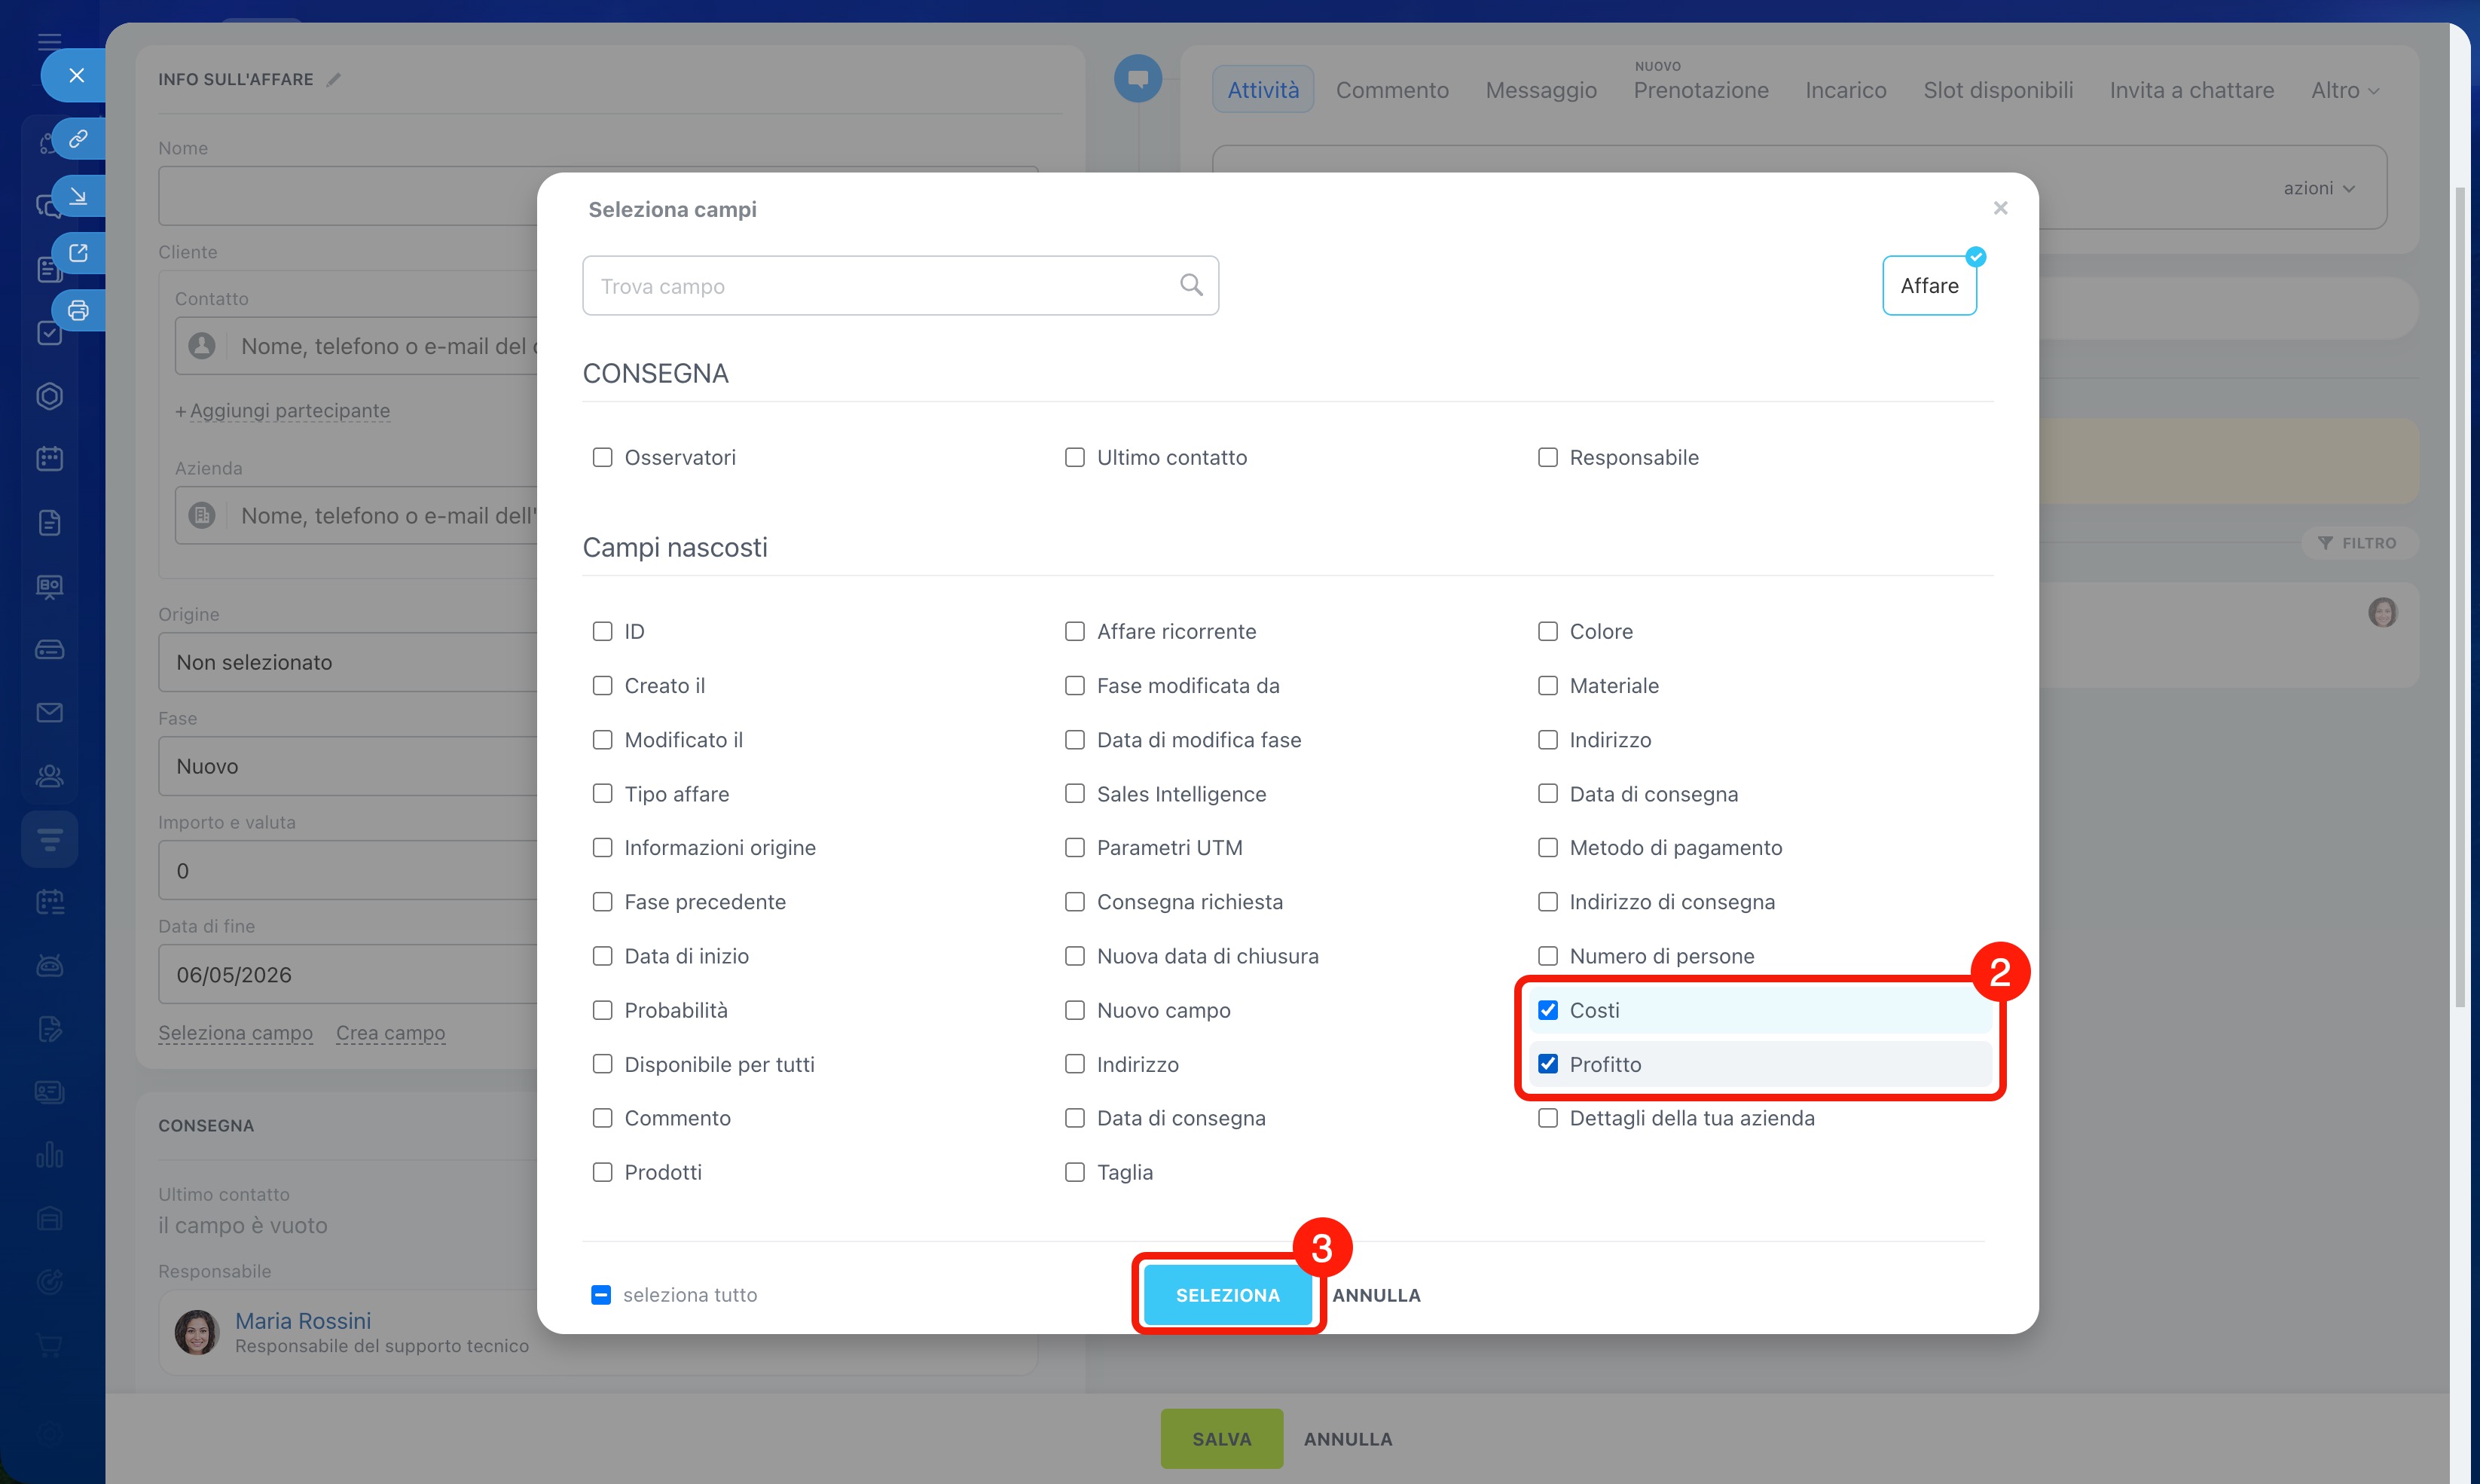
Task: Click the collapse arrow icon button
Action: 78,196
